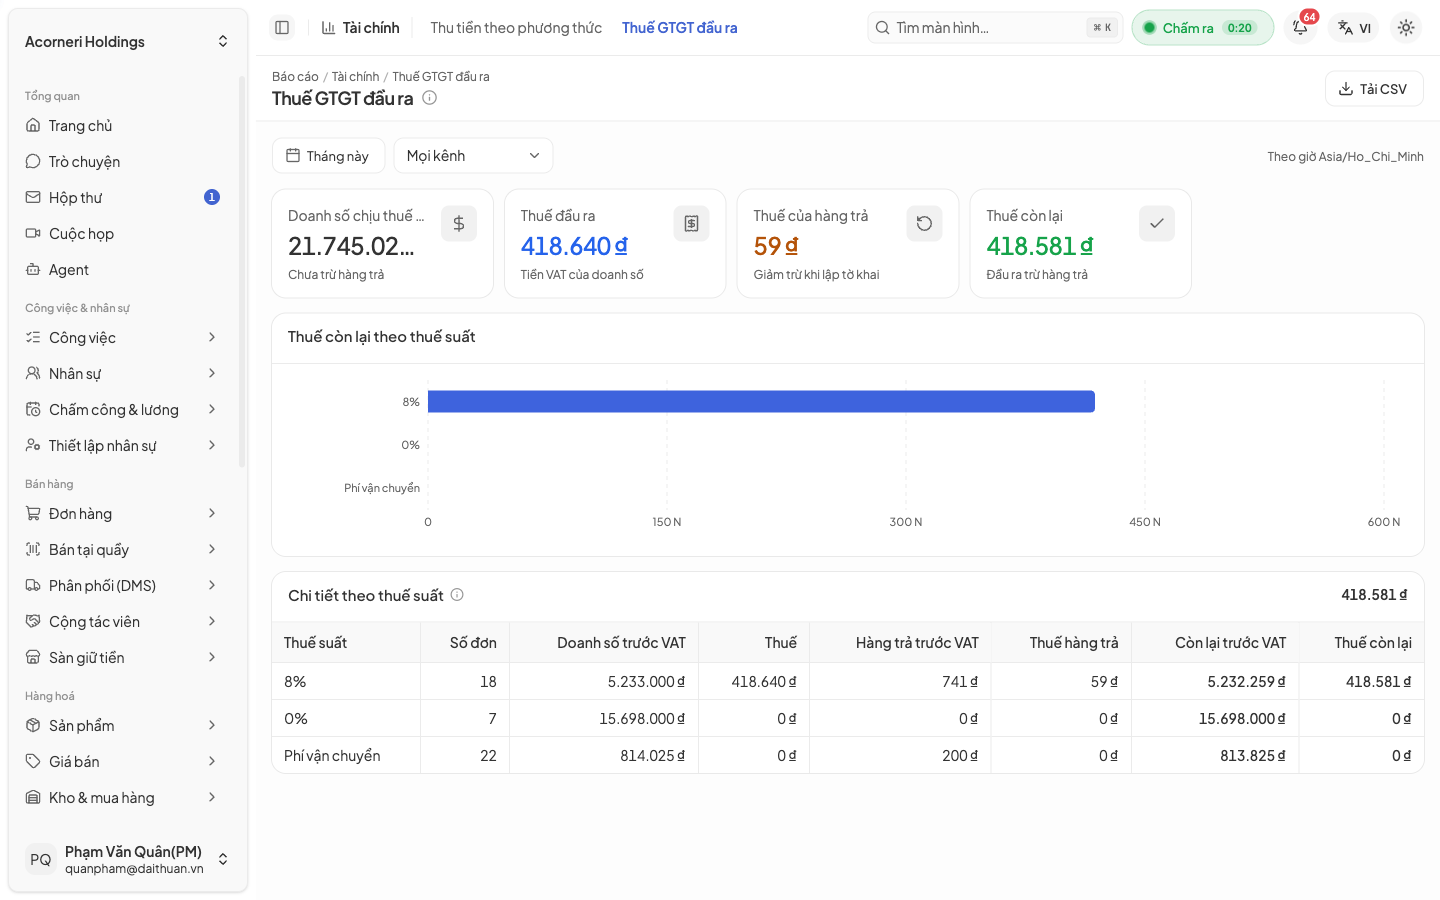Click info icon next to Chi tiết theo thuế suất
Image resolution: width=1440 pixels, height=900 pixels.
457,595
